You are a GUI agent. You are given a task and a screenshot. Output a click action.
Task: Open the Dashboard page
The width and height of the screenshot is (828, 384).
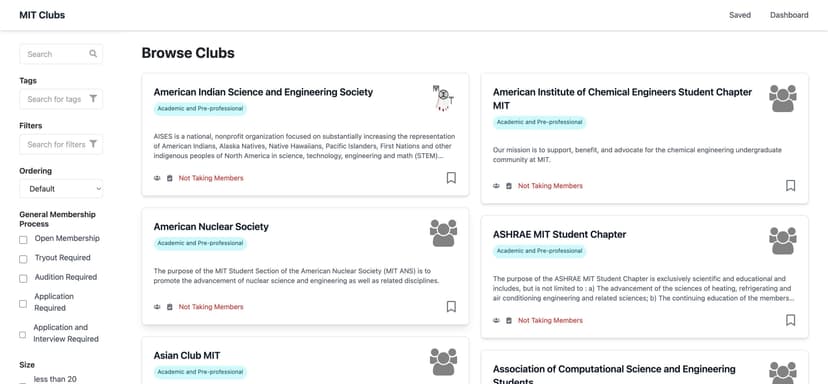[x=789, y=15]
